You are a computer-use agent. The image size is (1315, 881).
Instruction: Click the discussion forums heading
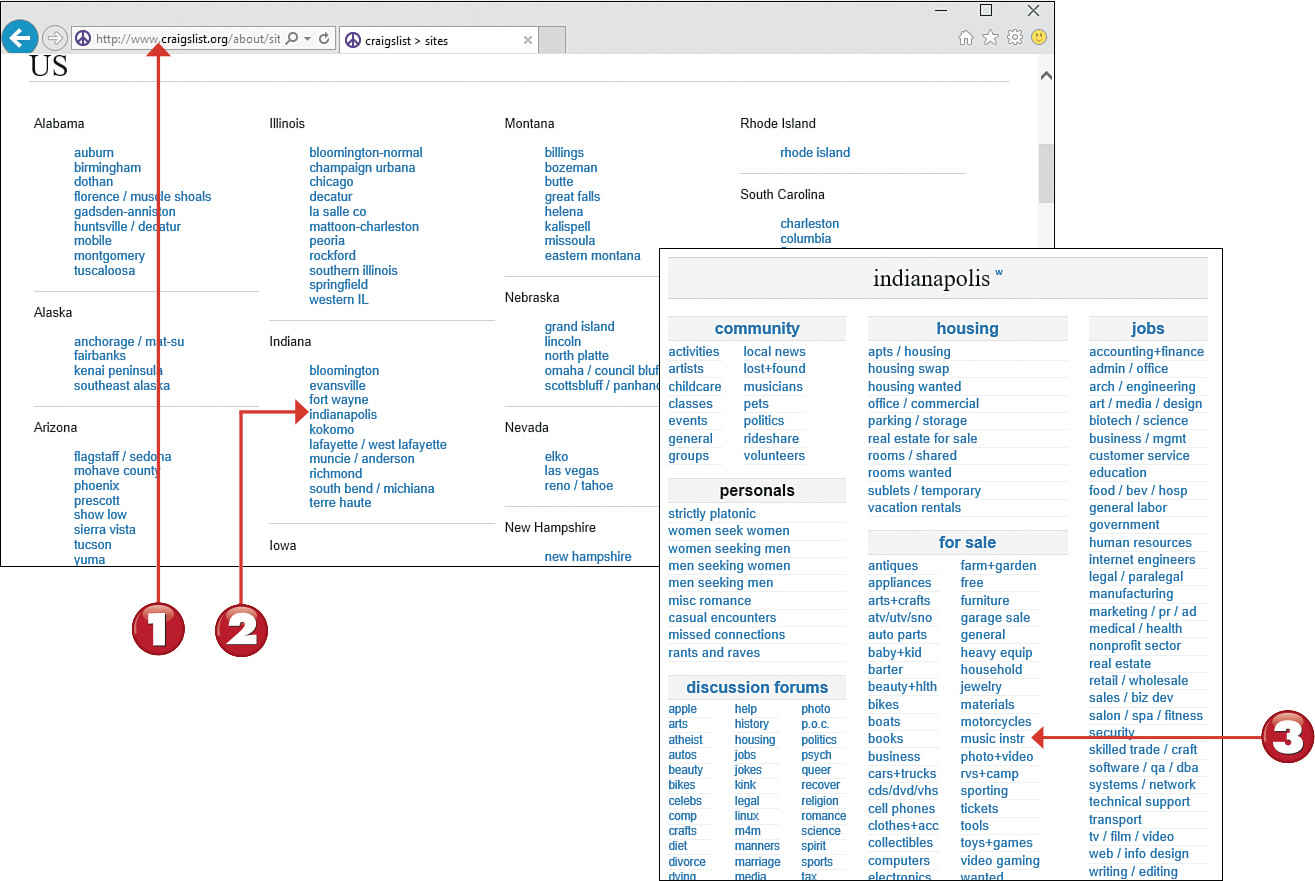757,688
